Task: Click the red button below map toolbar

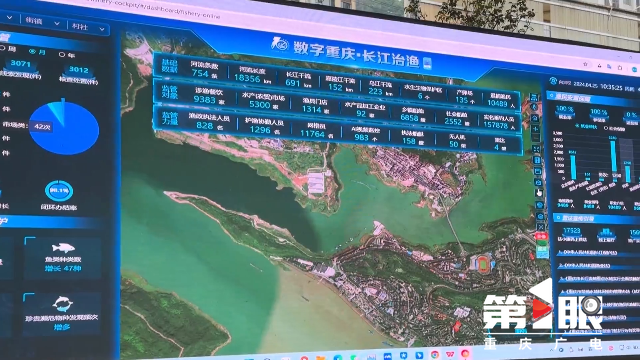Action: [542, 236]
